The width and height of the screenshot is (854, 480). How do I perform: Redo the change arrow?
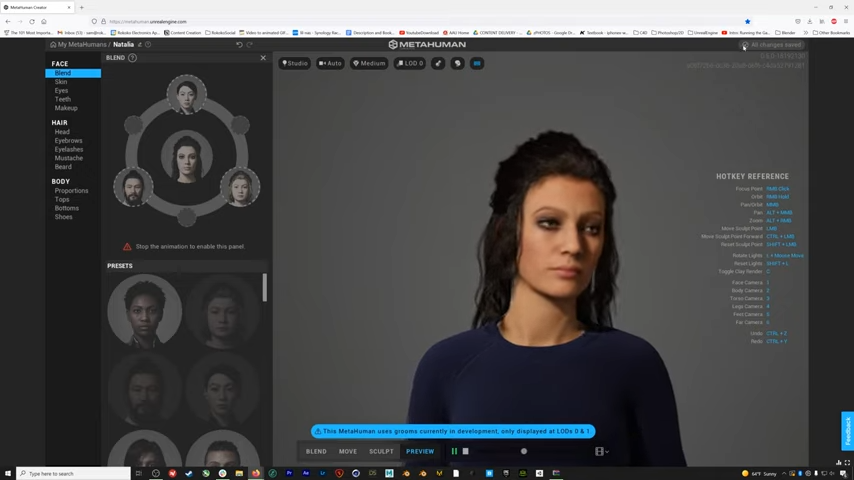pyautogui.click(x=249, y=45)
